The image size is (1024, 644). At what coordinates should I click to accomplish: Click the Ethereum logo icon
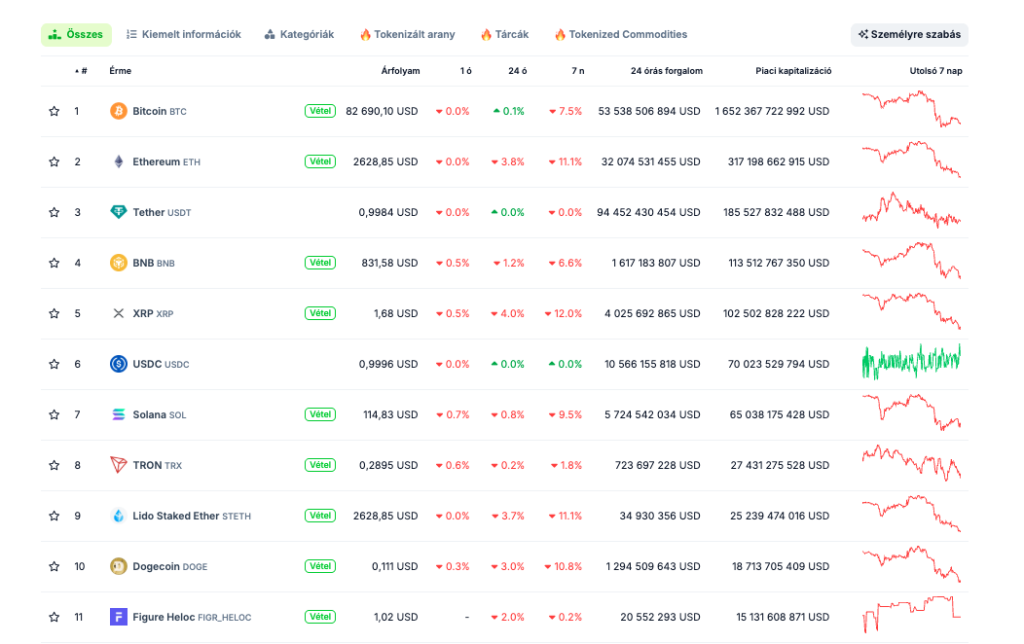[118, 162]
